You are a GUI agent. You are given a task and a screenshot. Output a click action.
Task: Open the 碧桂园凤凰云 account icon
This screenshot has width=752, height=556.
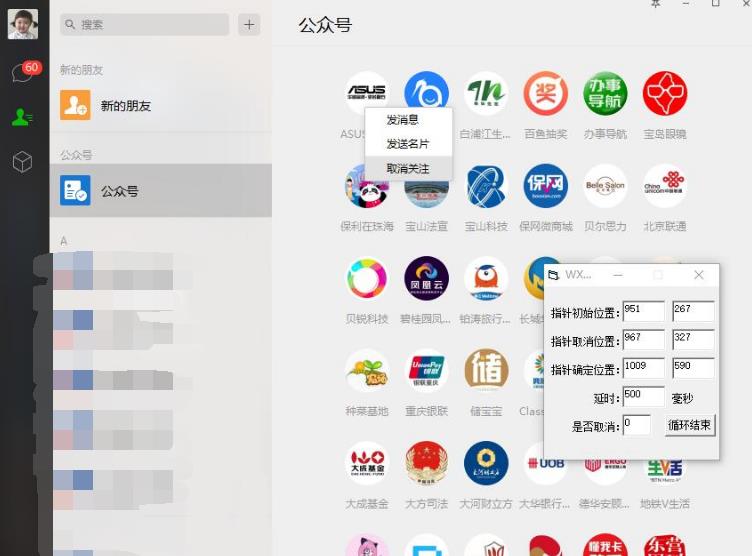click(x=426, y=279)
